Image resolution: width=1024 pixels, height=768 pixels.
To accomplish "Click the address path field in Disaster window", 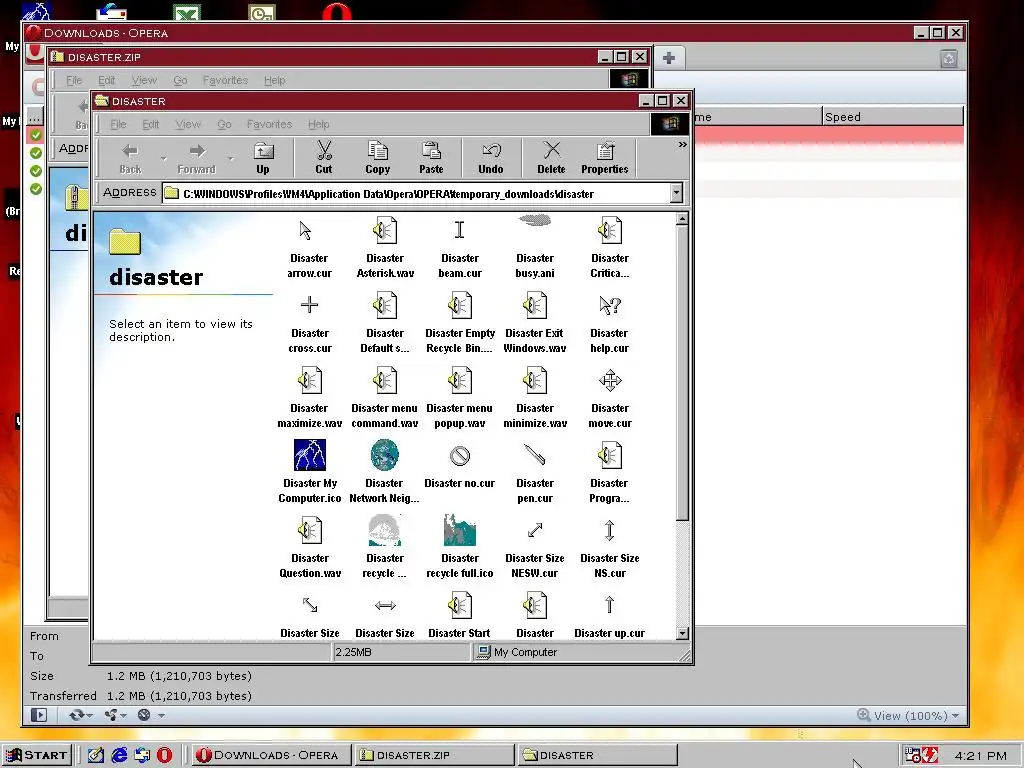I will 416,193.
